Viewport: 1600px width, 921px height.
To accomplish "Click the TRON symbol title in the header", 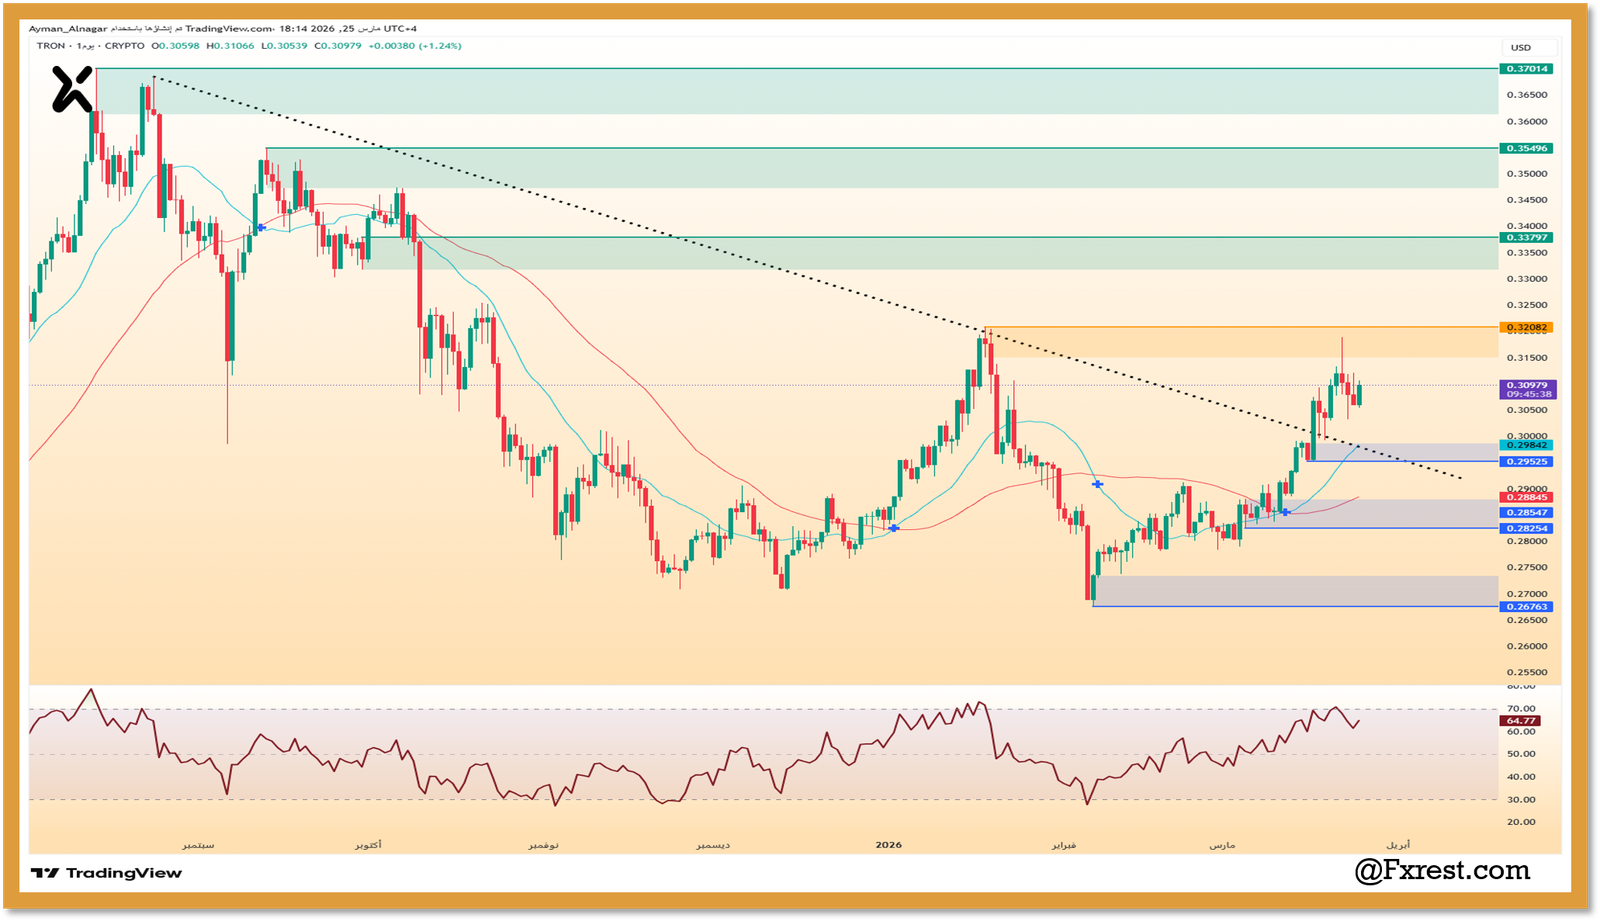I will [51, 46].
